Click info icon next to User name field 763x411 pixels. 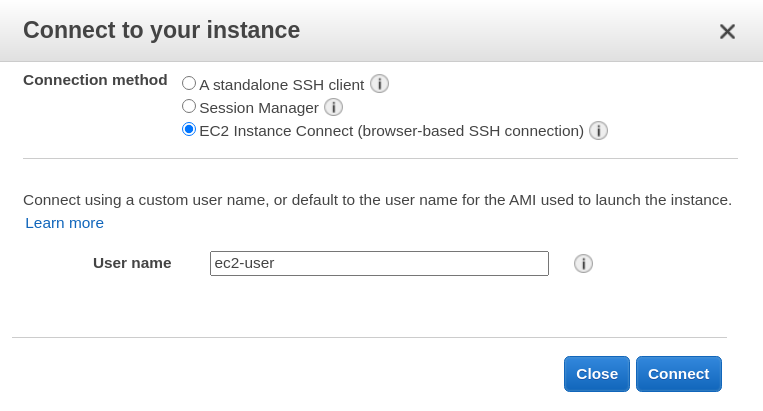584,263
